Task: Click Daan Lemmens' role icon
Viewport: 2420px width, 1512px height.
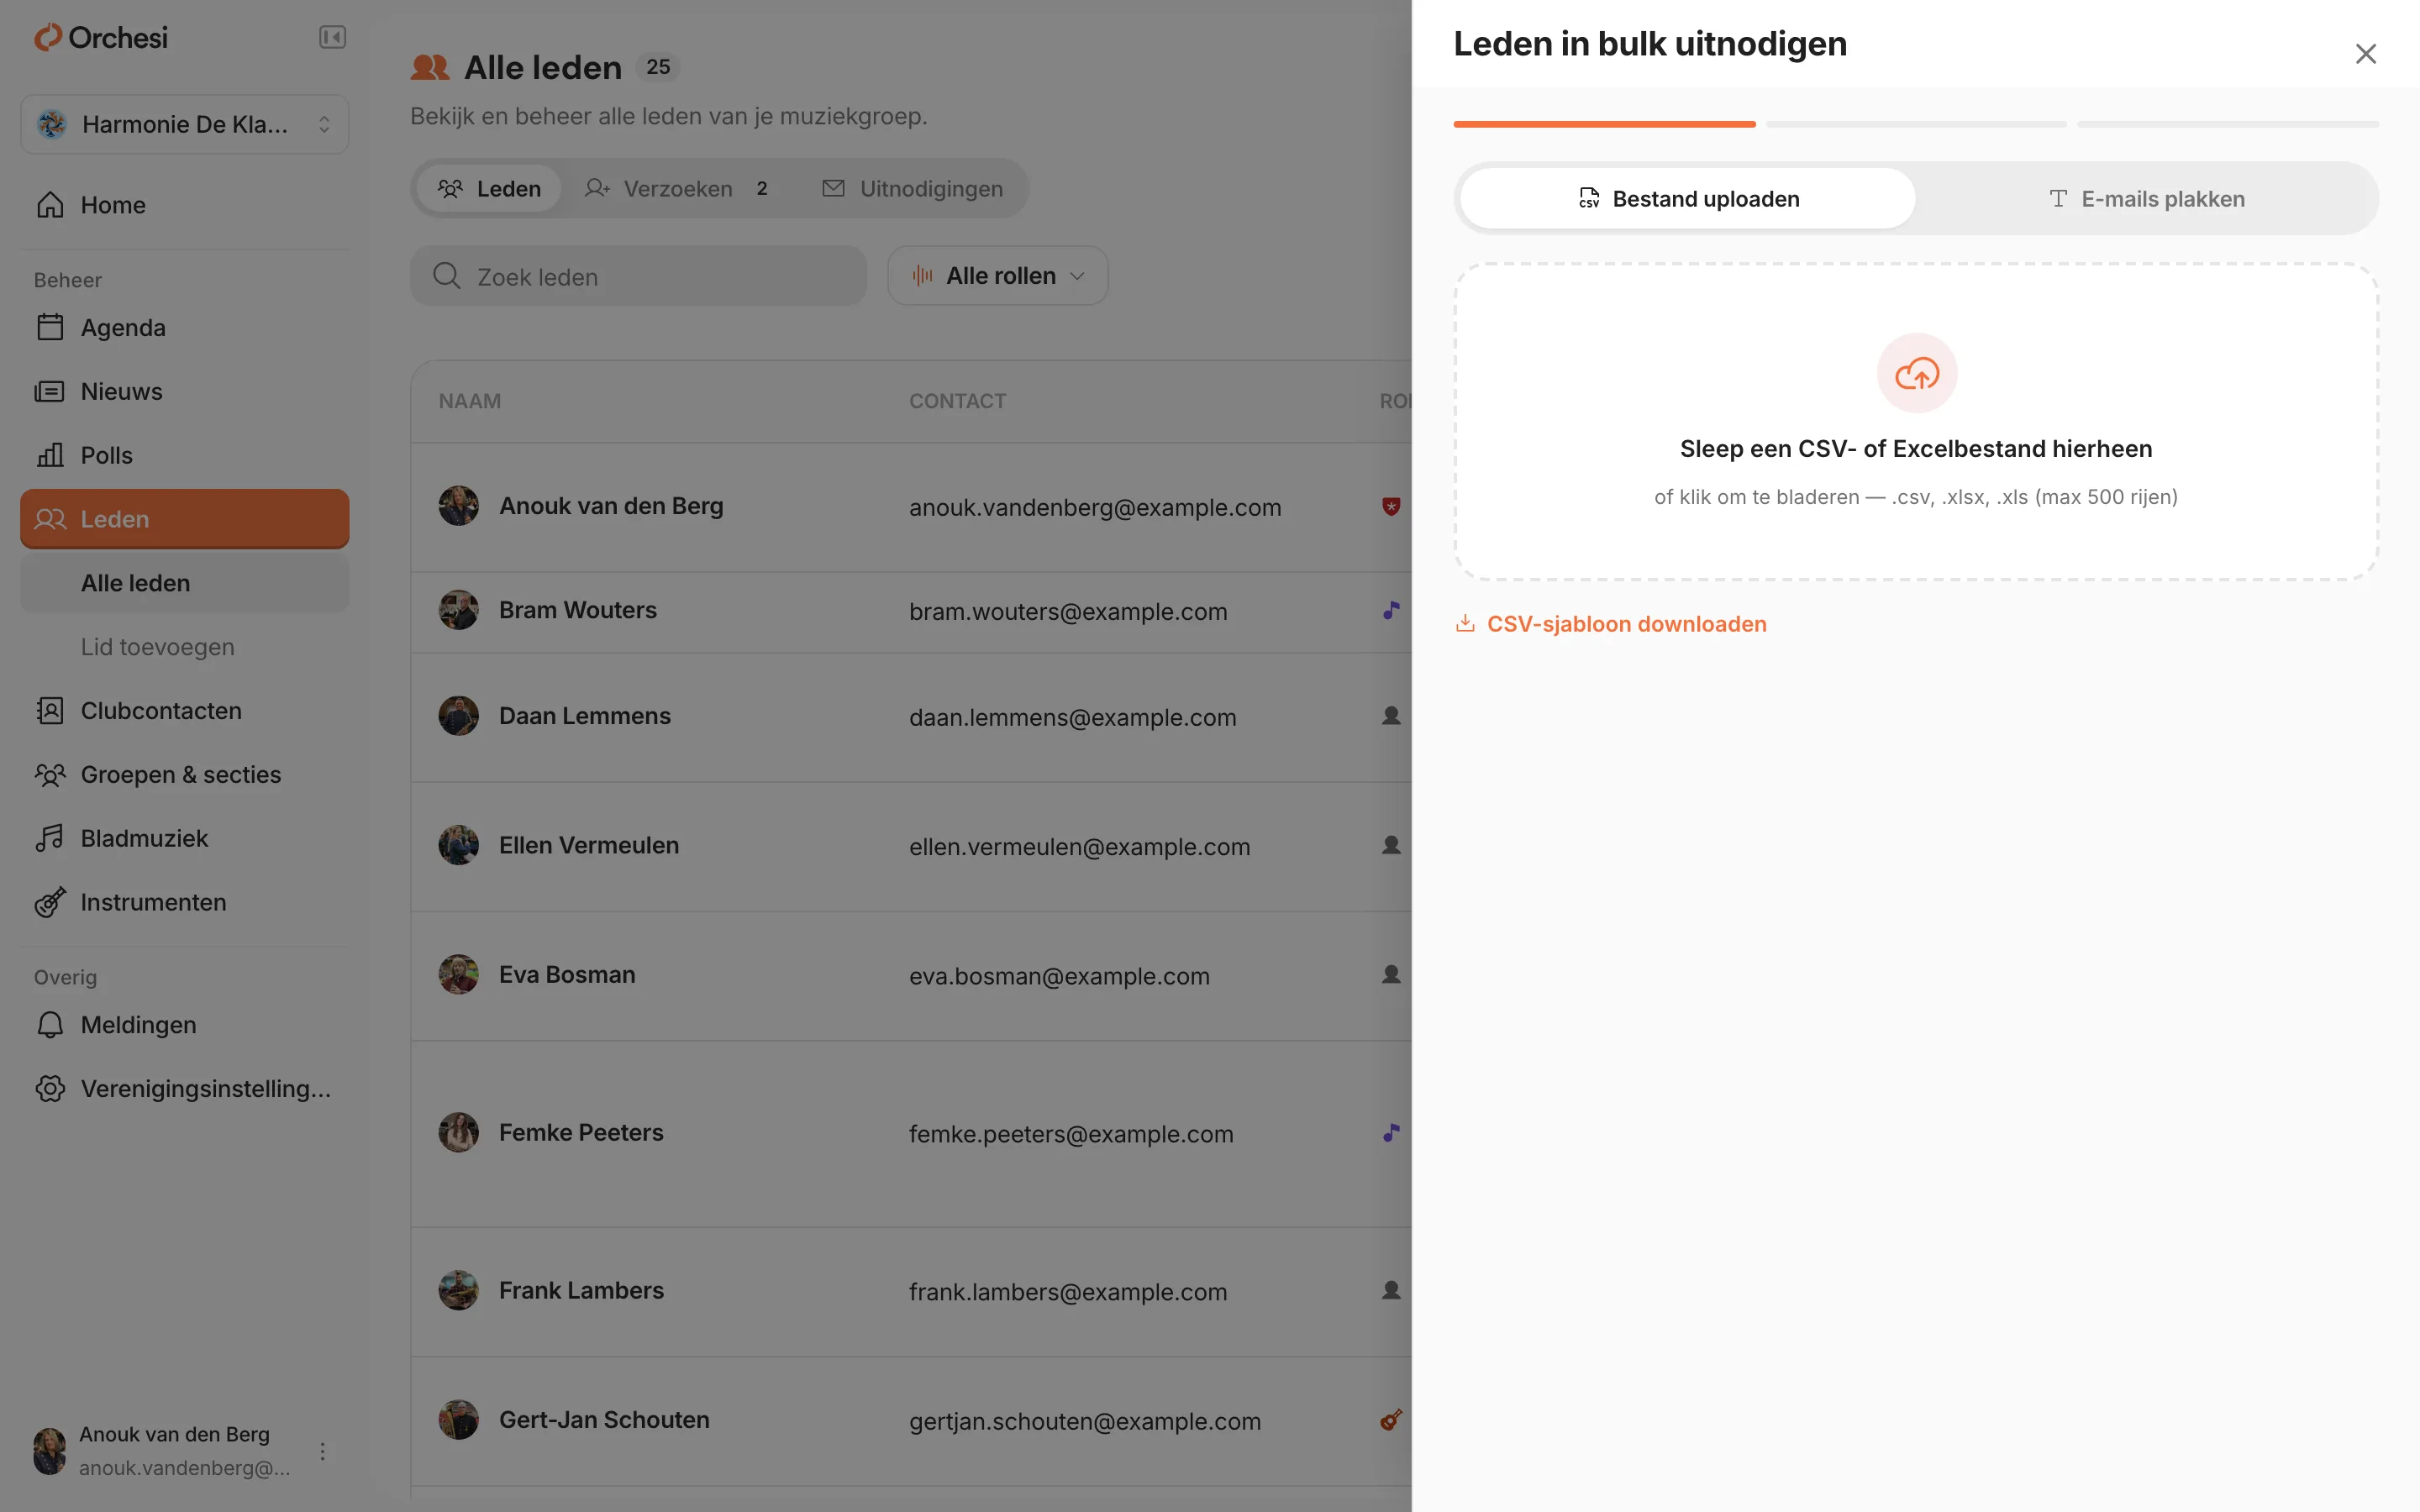Action: [1390, 716]
